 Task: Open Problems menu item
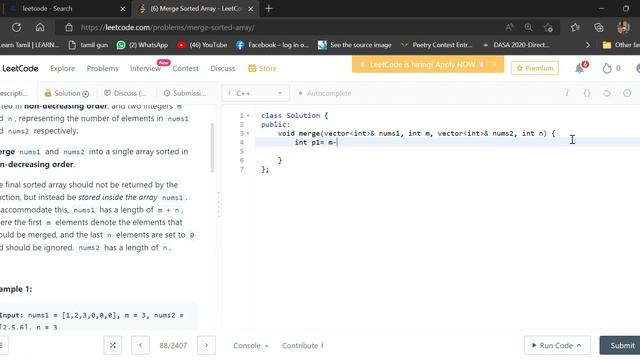coord(102,68)
